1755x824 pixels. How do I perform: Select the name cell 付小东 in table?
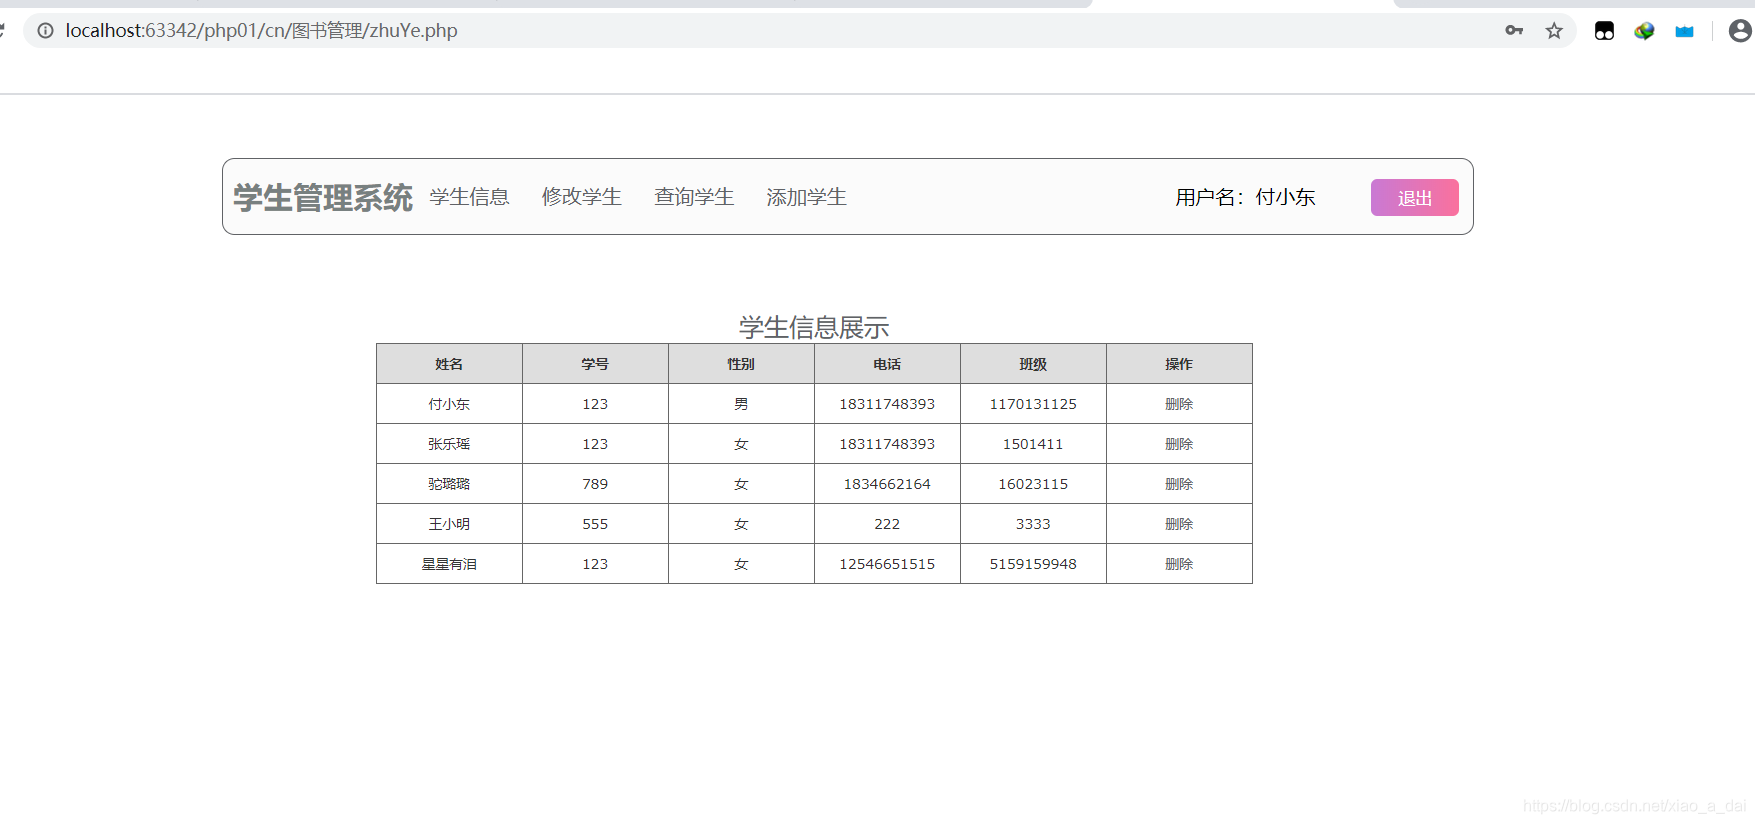(x=449, y=404)
